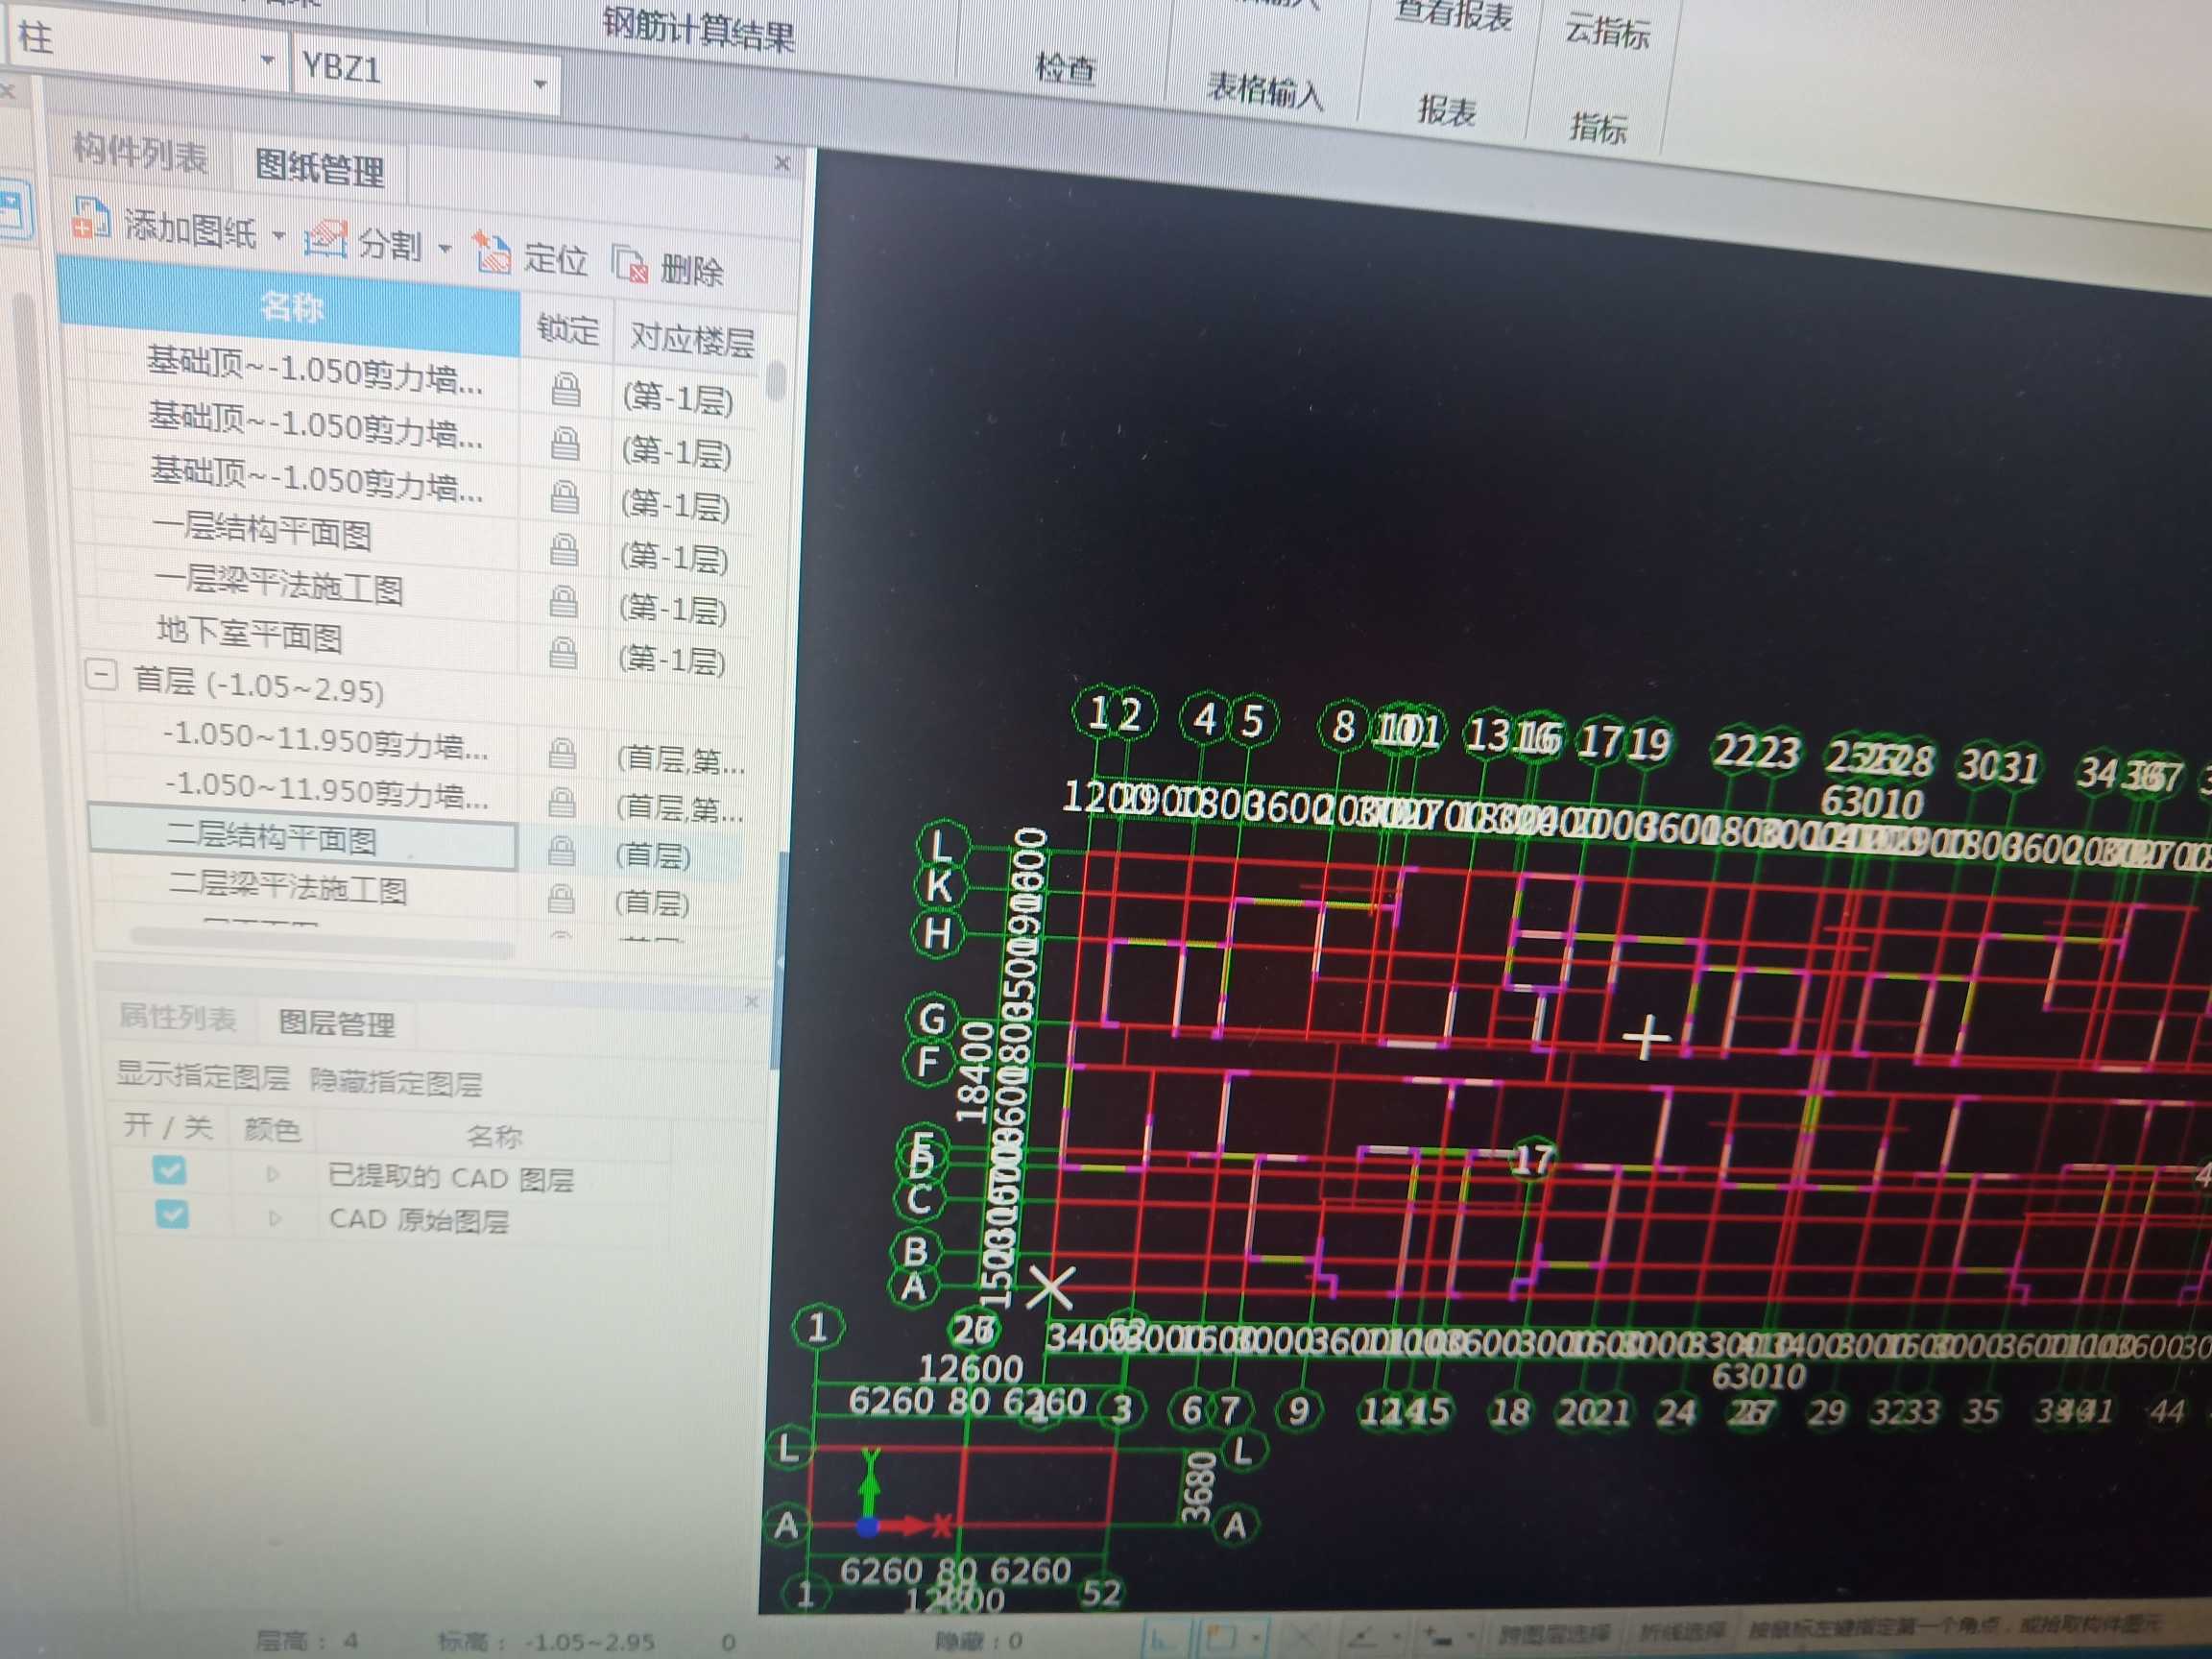The image size is (2212, 1659).
Task: Select the 地下室平面图 drawing row
Action: (x=250, y=633)
